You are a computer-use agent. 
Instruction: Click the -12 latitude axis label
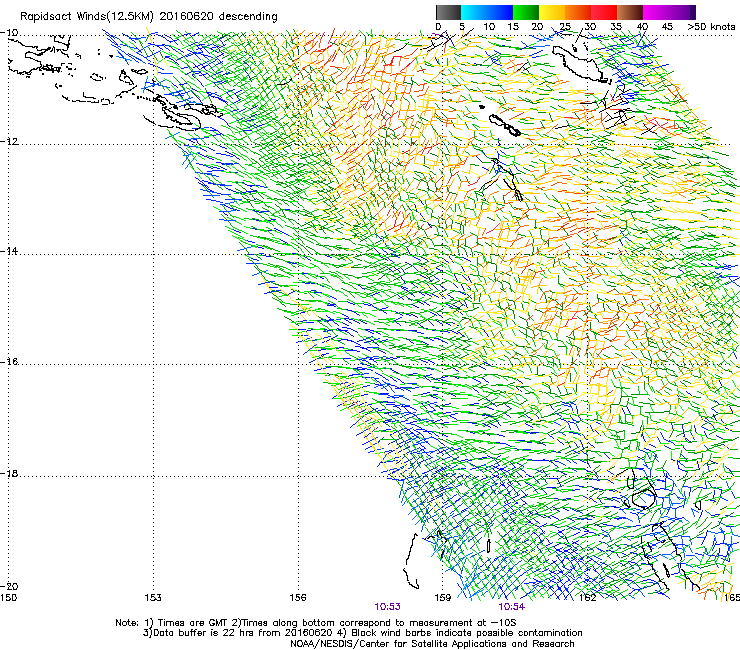[x=9, y=142]
